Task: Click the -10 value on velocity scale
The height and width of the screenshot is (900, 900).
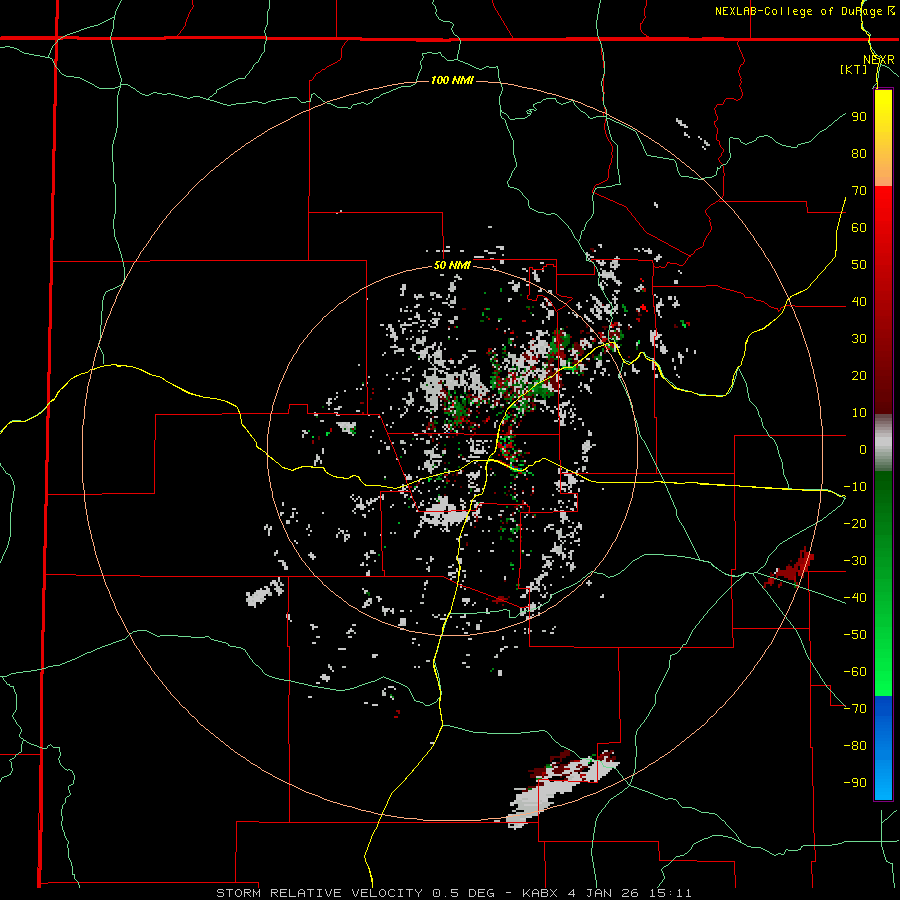Action: point(855,487)
